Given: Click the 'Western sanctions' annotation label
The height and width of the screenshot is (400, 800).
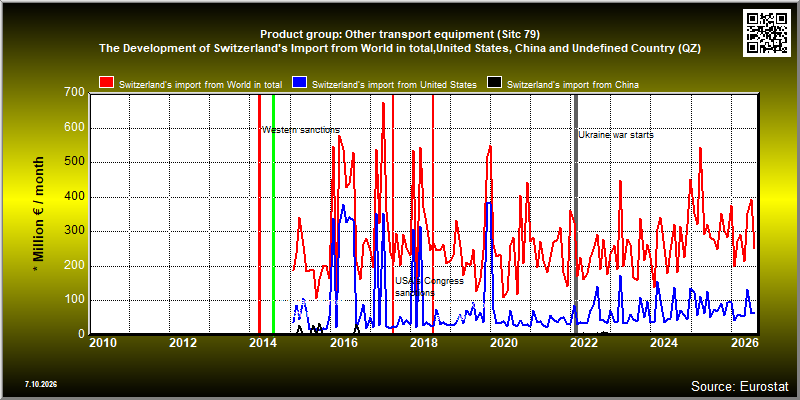Looking at the screenshot, I should [x=301, y=130].
